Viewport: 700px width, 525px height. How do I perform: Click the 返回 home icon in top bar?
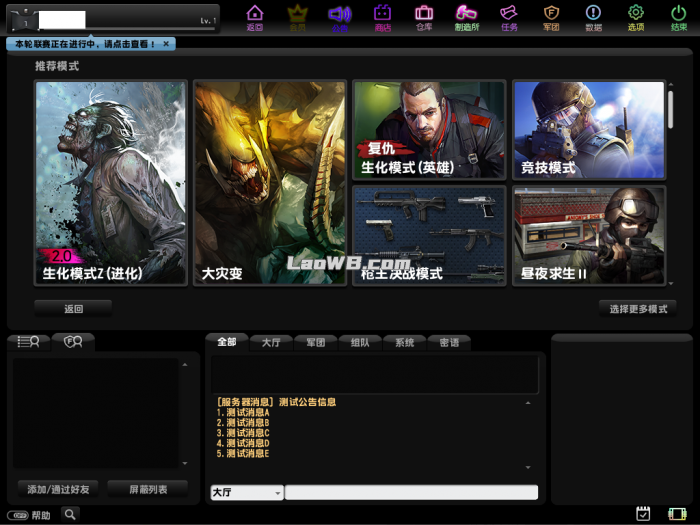click(x=254, y=18)
